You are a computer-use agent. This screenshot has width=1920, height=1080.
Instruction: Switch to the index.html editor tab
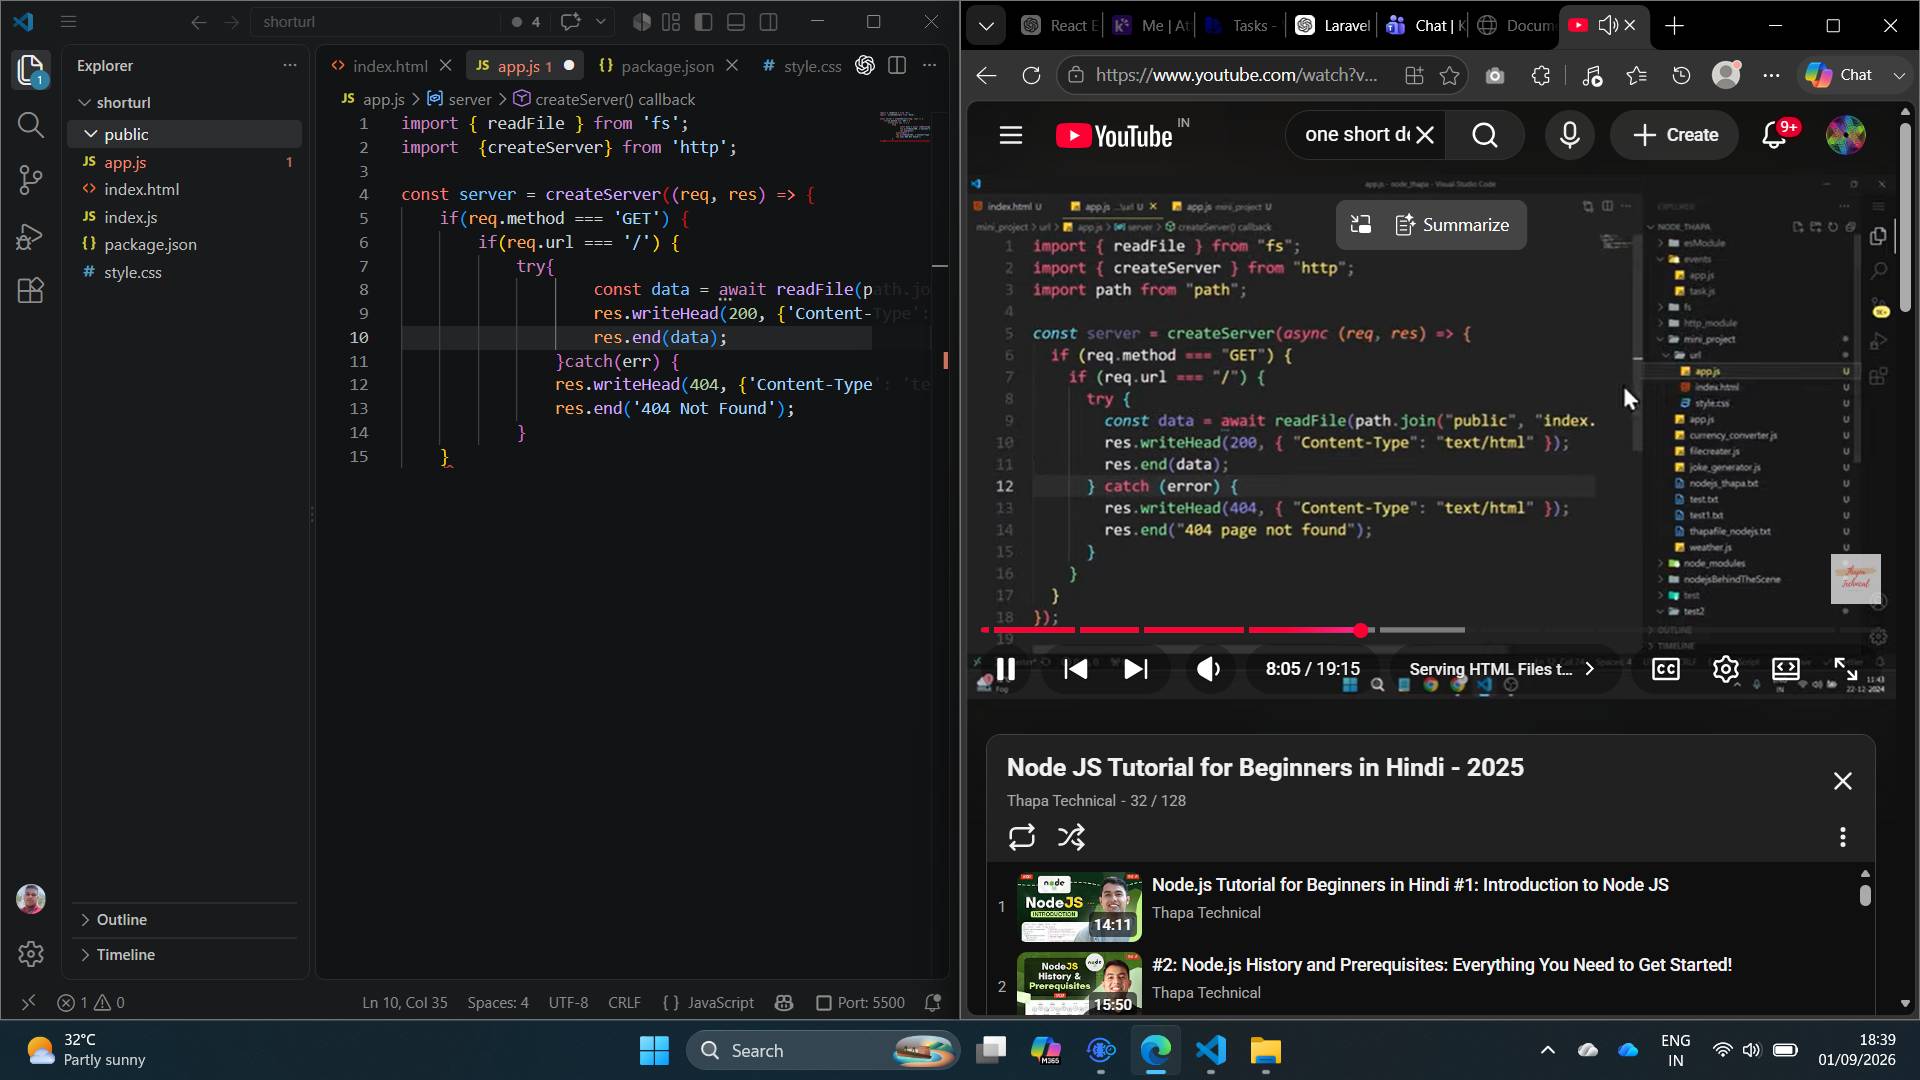390,66
